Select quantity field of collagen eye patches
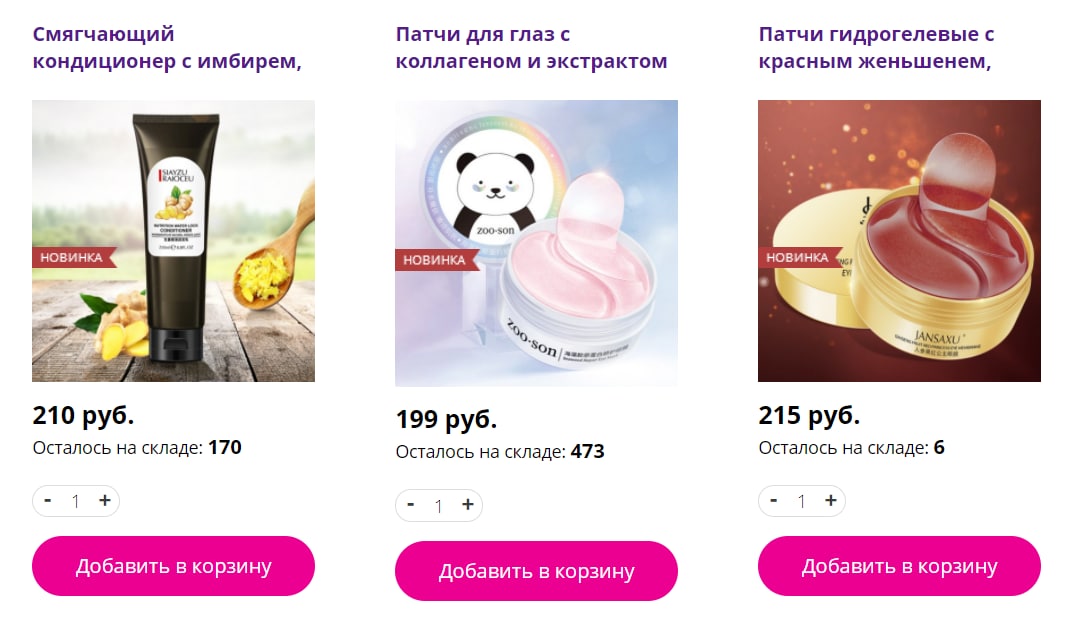Viewport: 1072px width, 619px height. [438, 505]
